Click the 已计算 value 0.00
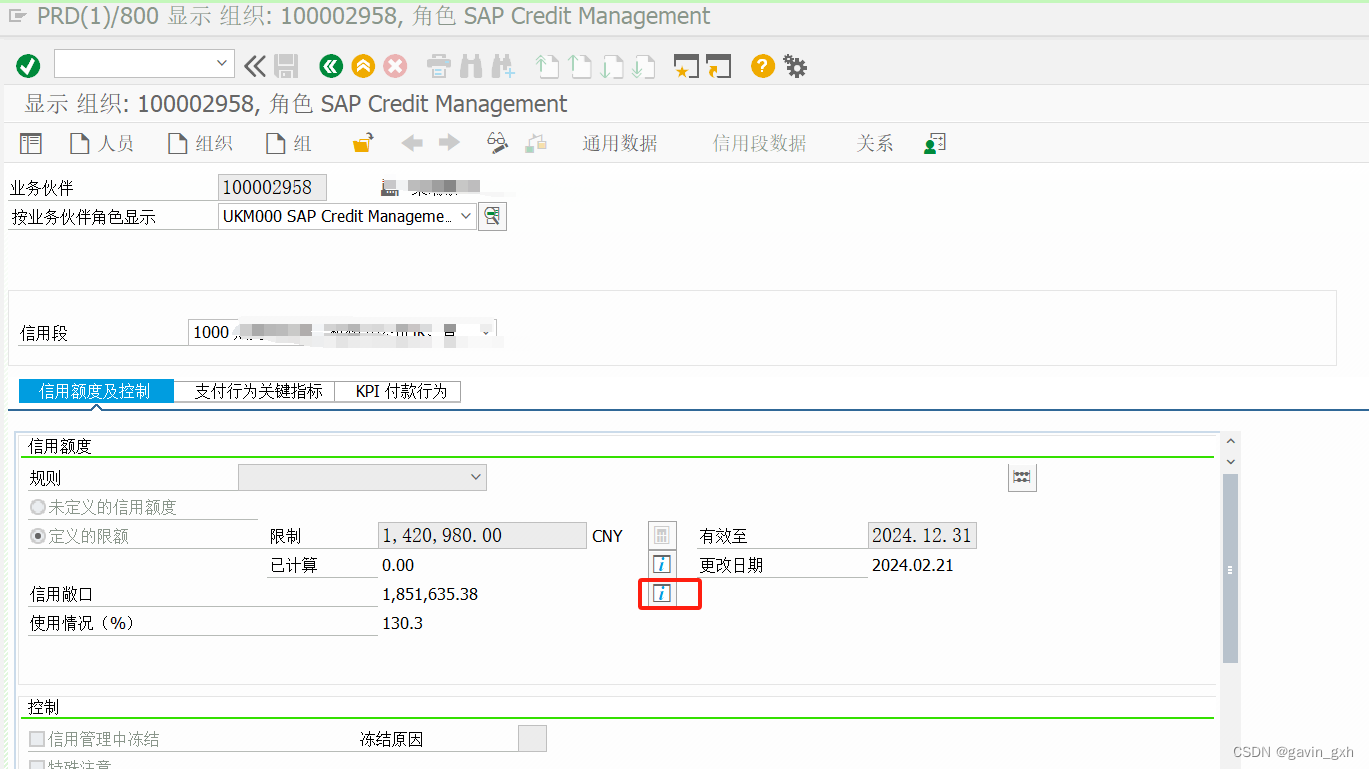The width and height of the screenshot is (1369, 769). [398, 565]
